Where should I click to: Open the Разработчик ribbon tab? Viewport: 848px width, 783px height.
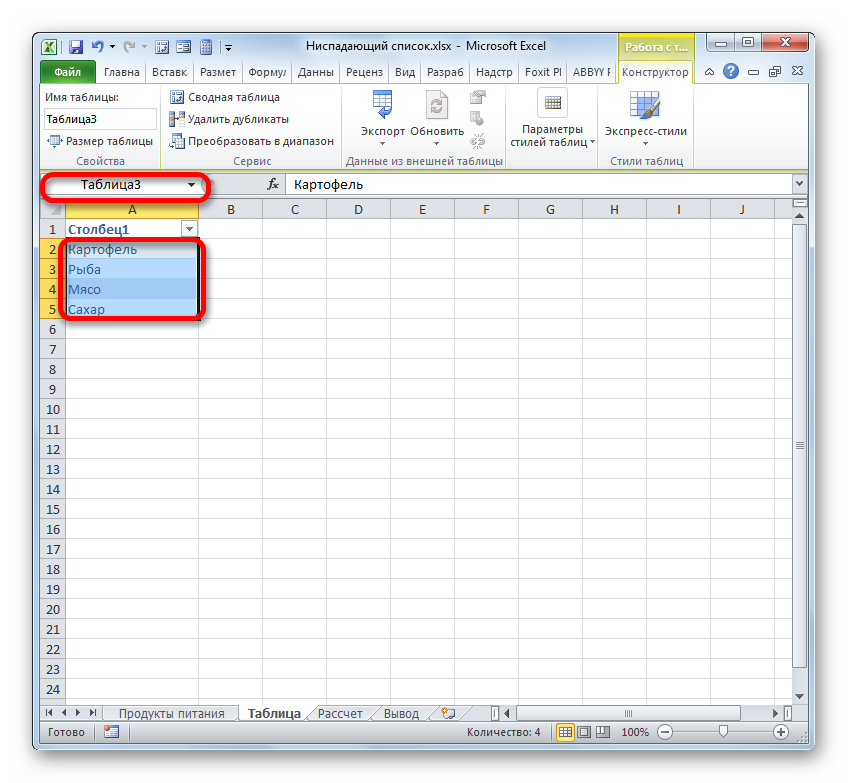coord(445,72)
